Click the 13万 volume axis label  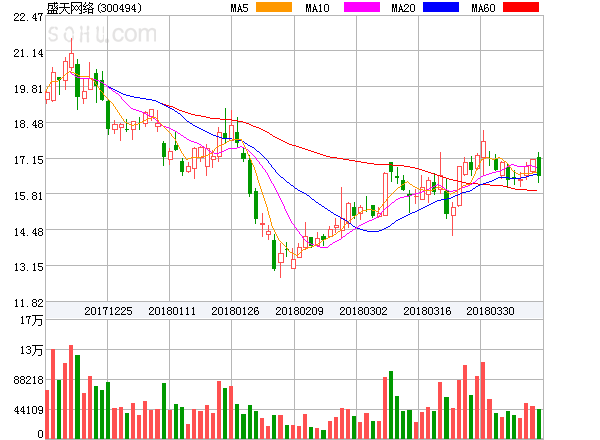pos(32,350)
